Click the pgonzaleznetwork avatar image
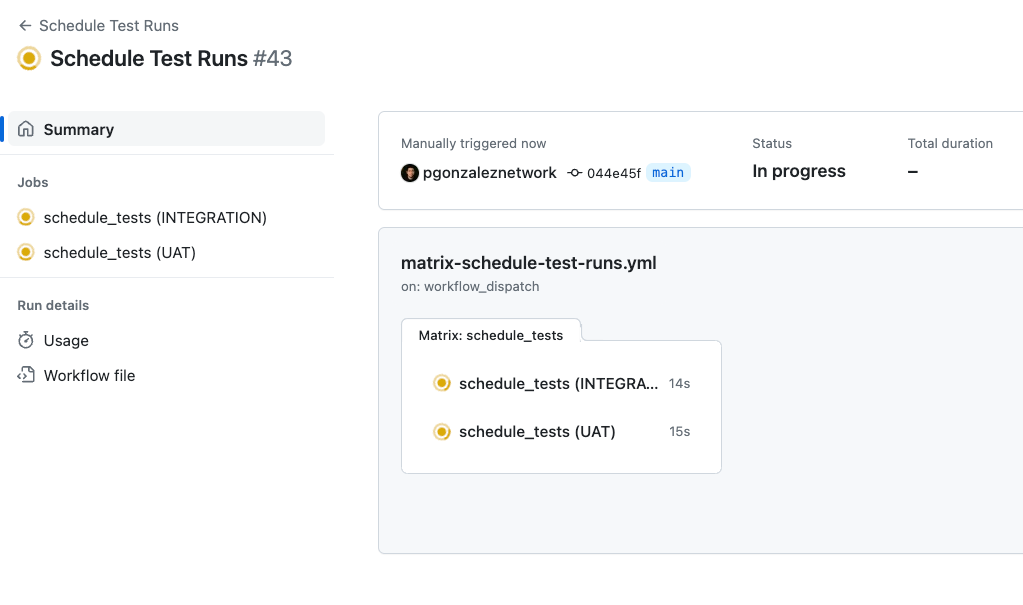 pyautogui.click(x=410, y=173)
